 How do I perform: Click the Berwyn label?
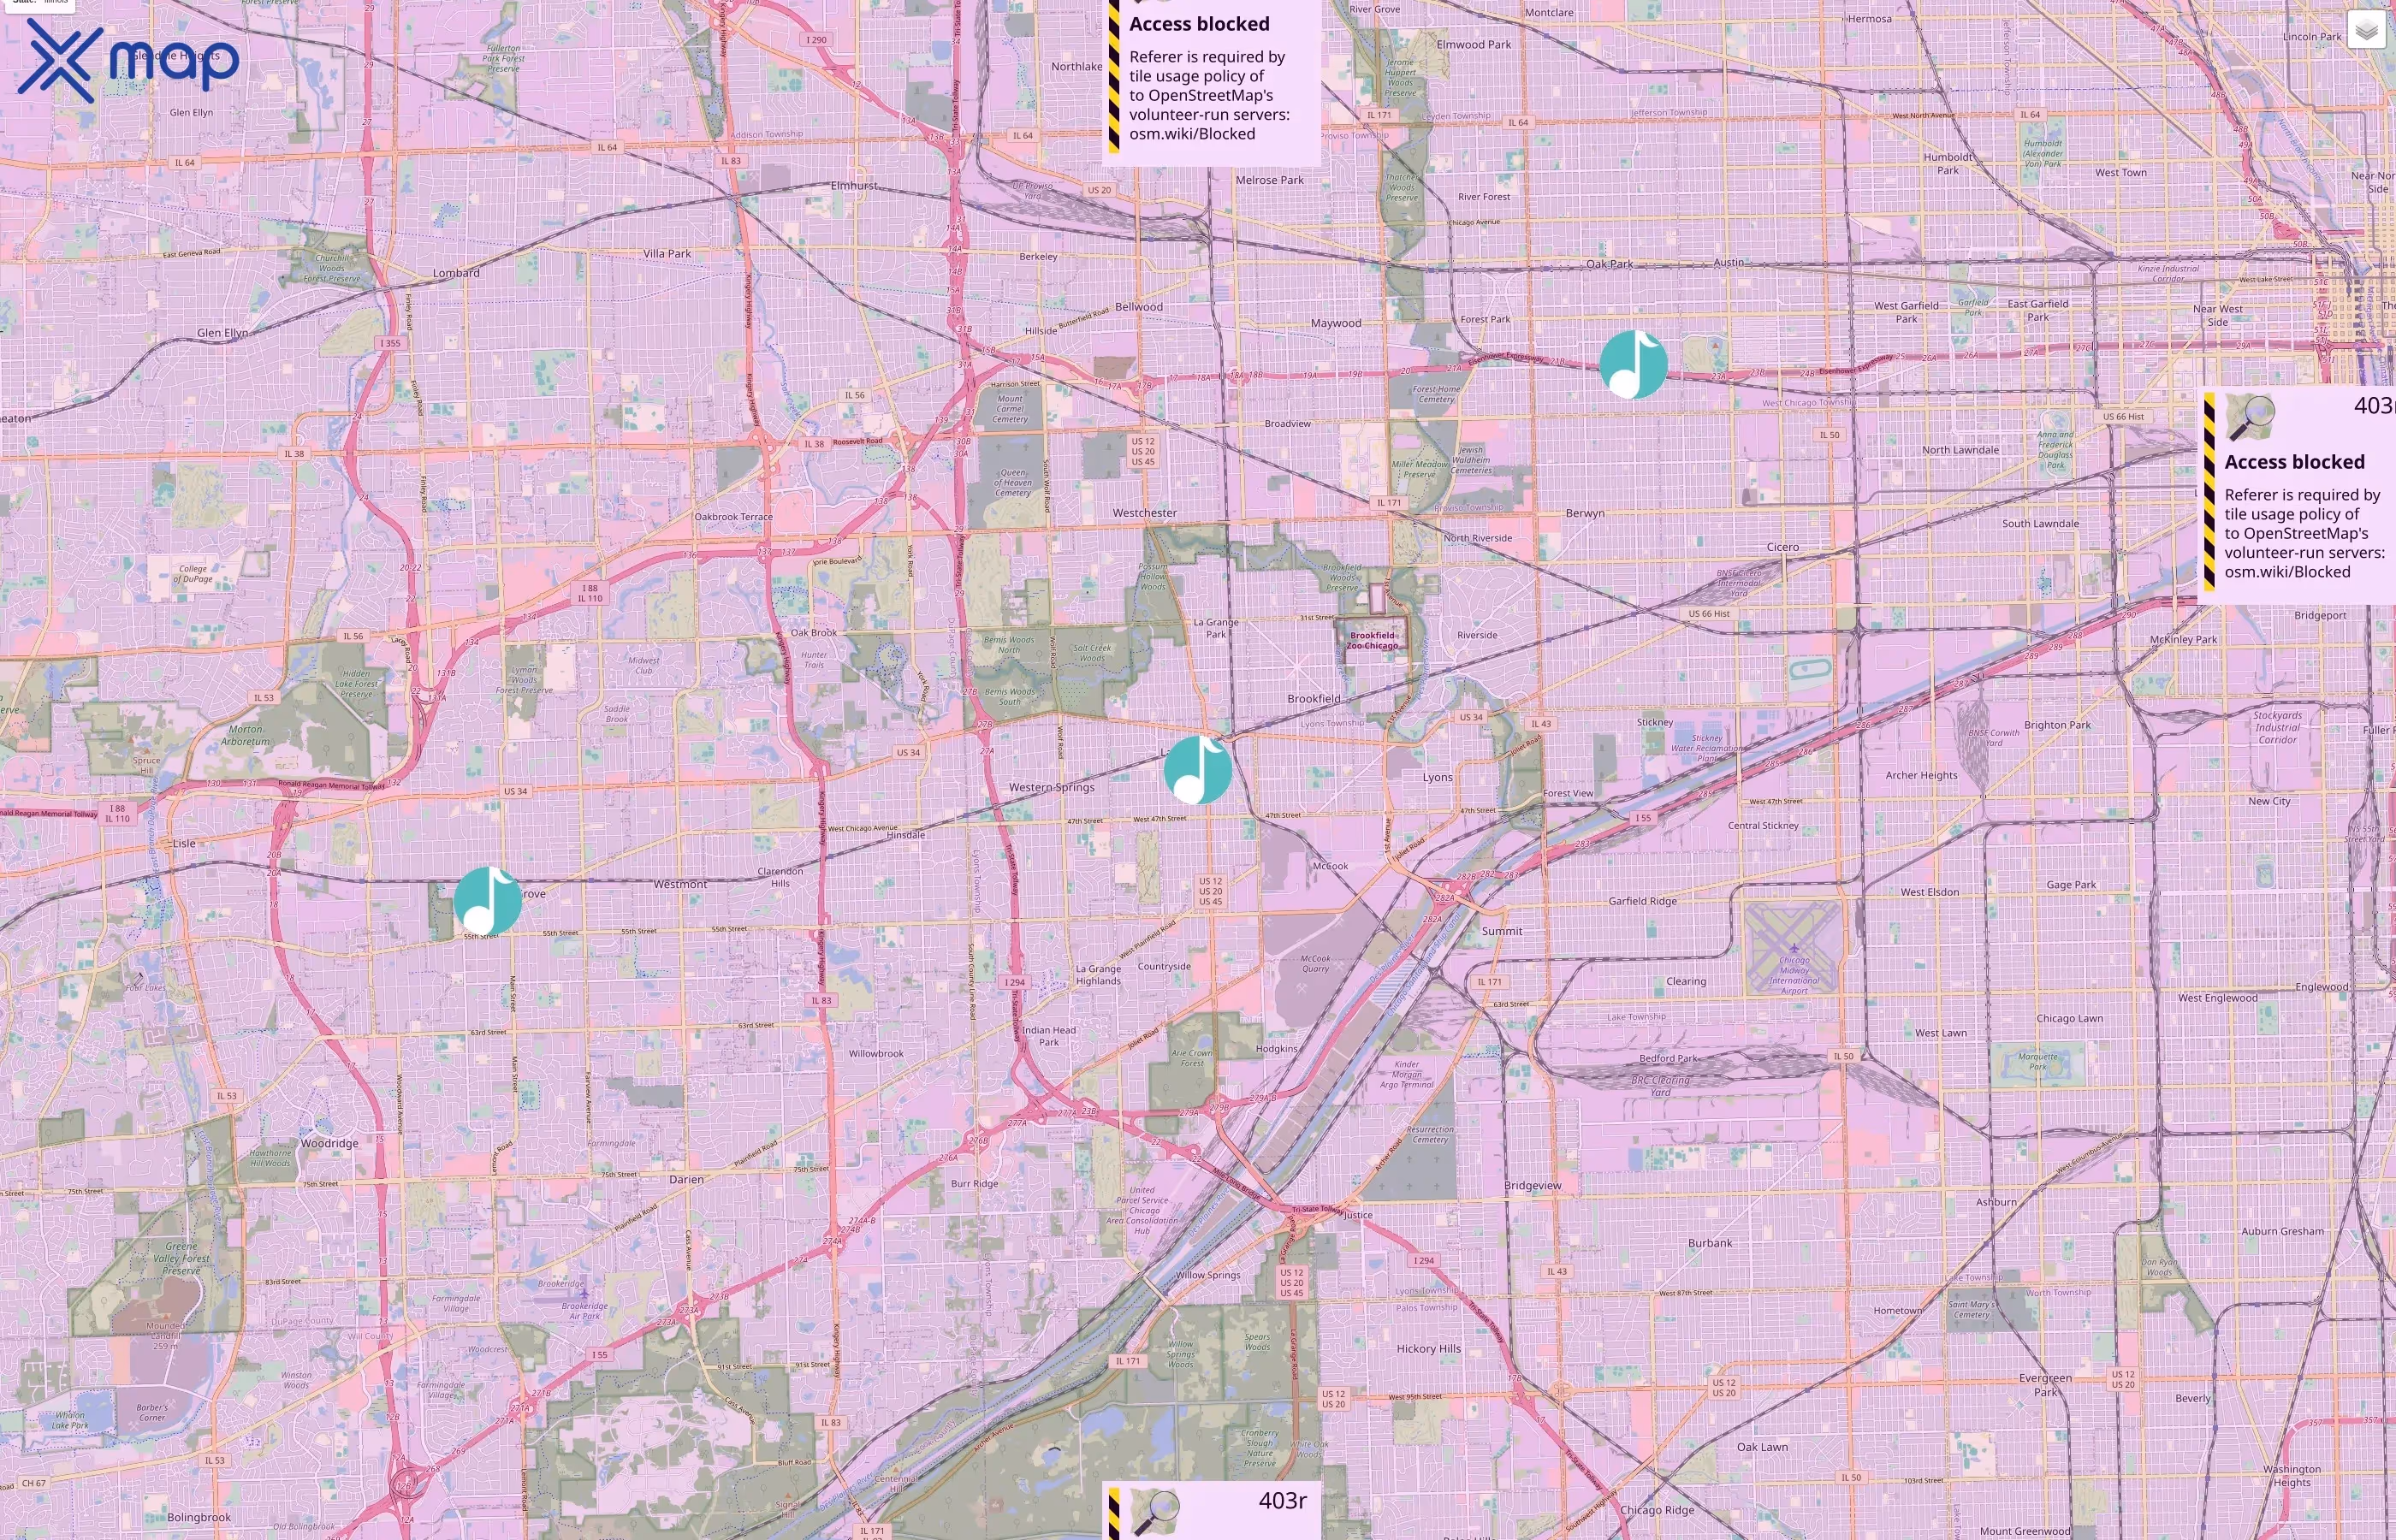coord(1585,513)
